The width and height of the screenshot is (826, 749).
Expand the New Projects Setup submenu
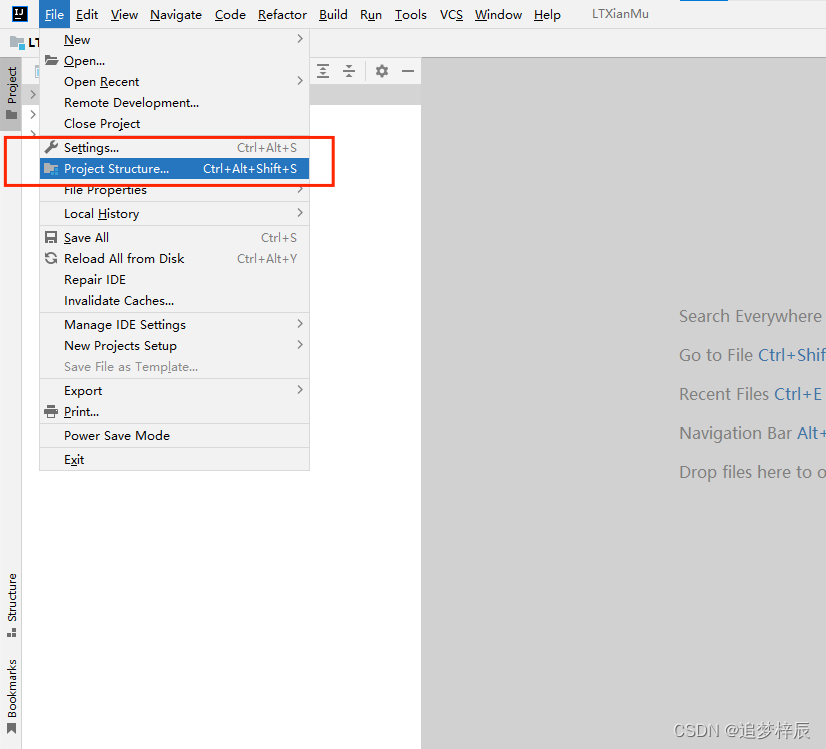(174, 346)
